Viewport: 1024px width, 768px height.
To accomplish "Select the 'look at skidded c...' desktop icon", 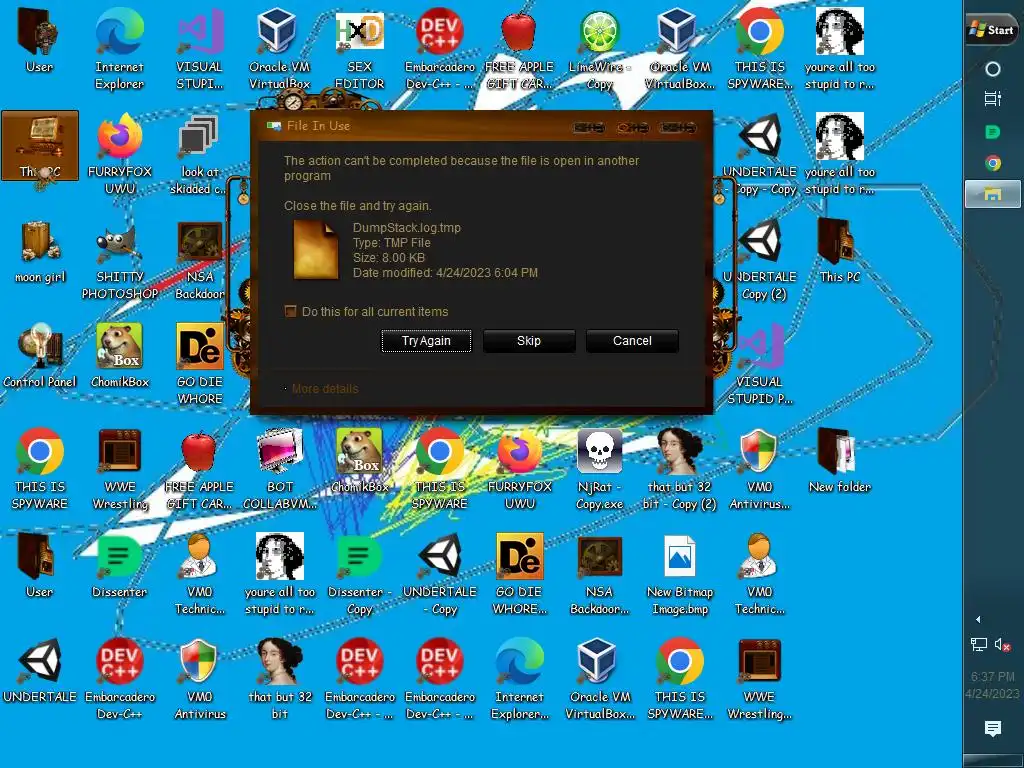I will click(199, 155).
